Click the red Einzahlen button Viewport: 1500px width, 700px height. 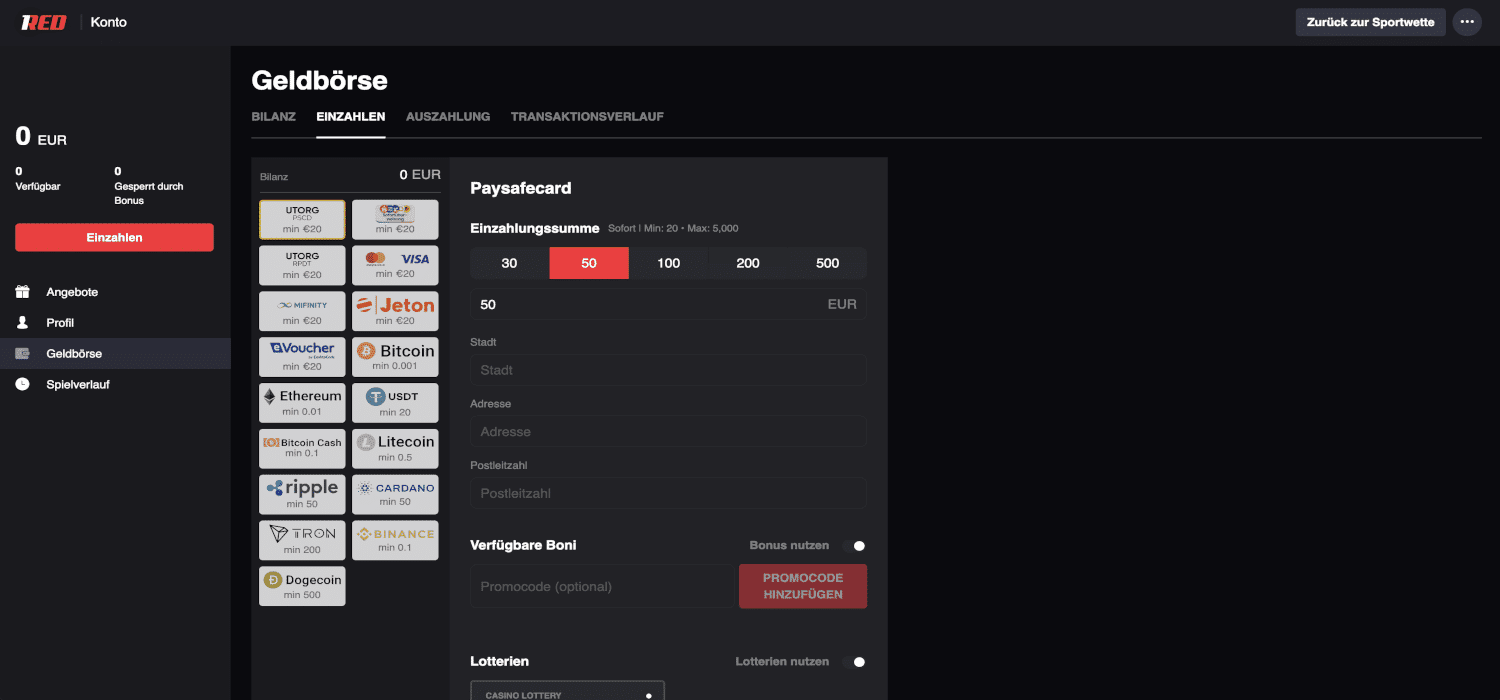pos(114,238)
